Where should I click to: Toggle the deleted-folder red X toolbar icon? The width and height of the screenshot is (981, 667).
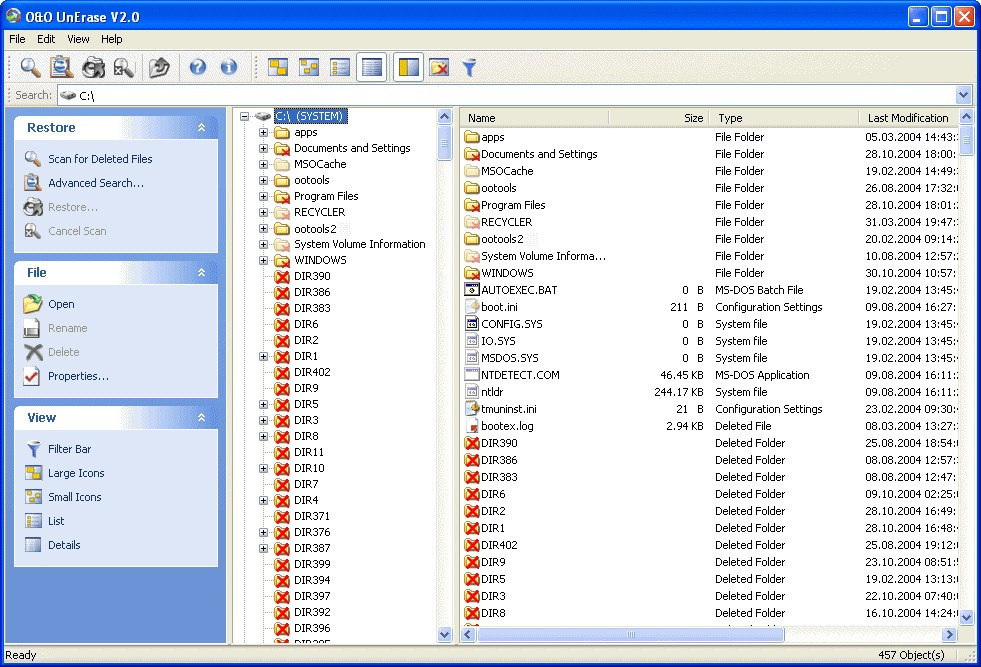(x=439, y=67)
